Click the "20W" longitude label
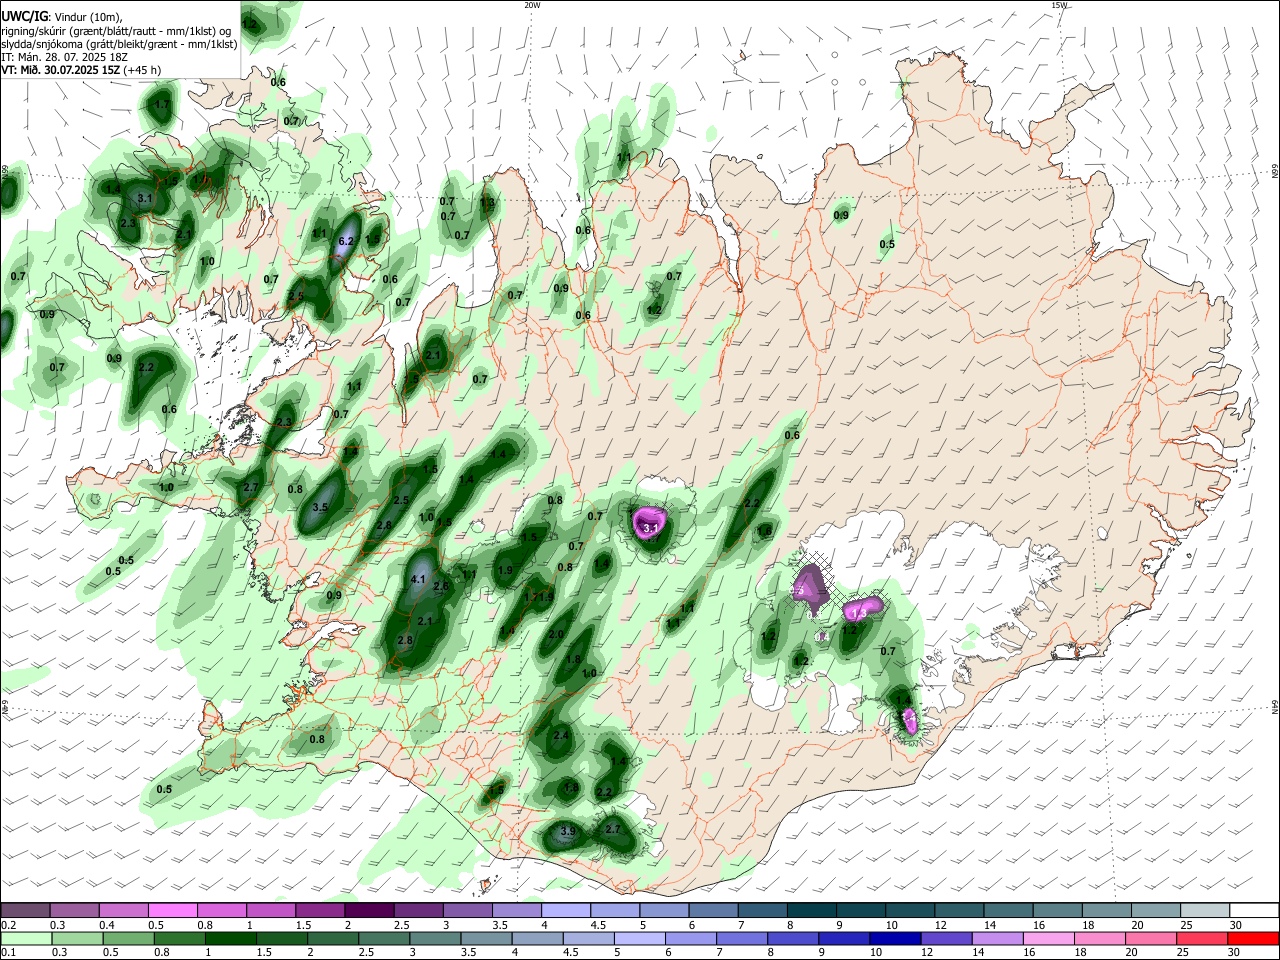The width and height of the screenshot is (1280, 960). (x=532, y=5)
